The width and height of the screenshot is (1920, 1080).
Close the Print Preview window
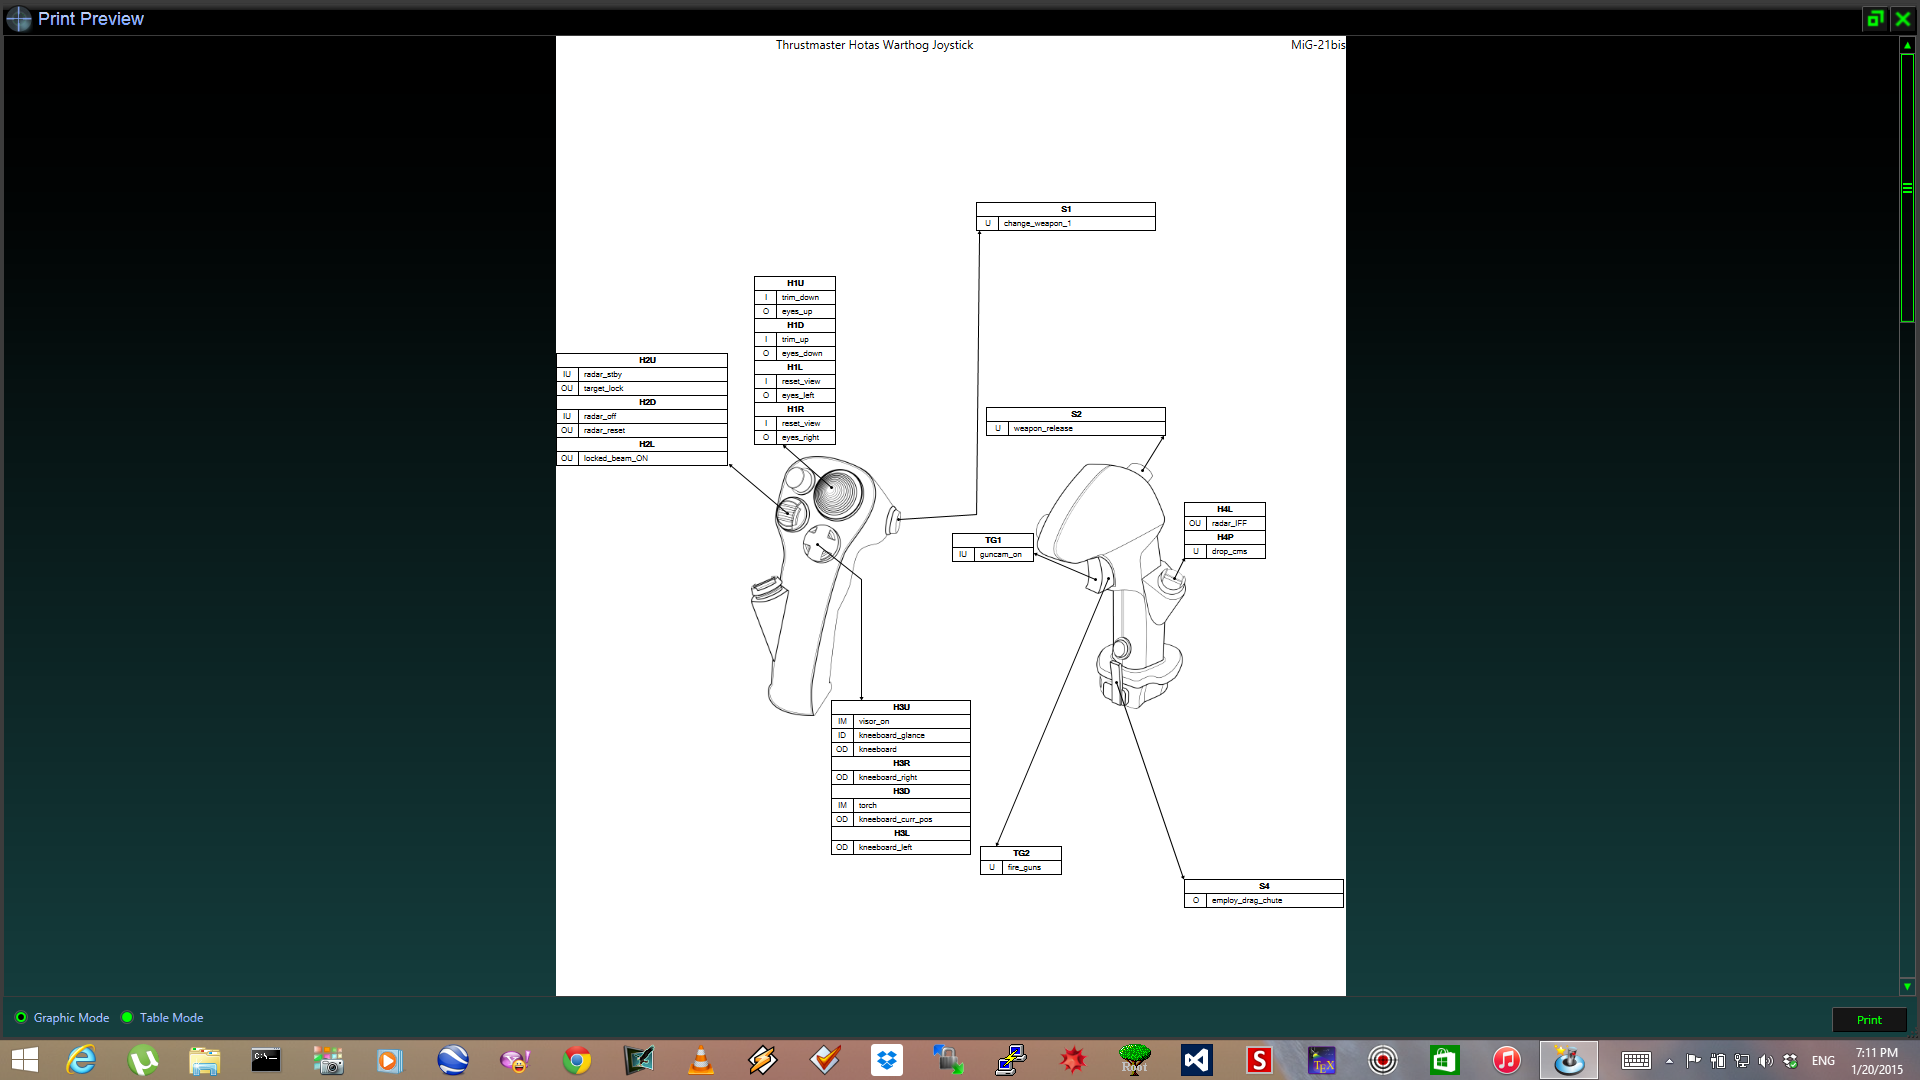tap(1903, 19)
